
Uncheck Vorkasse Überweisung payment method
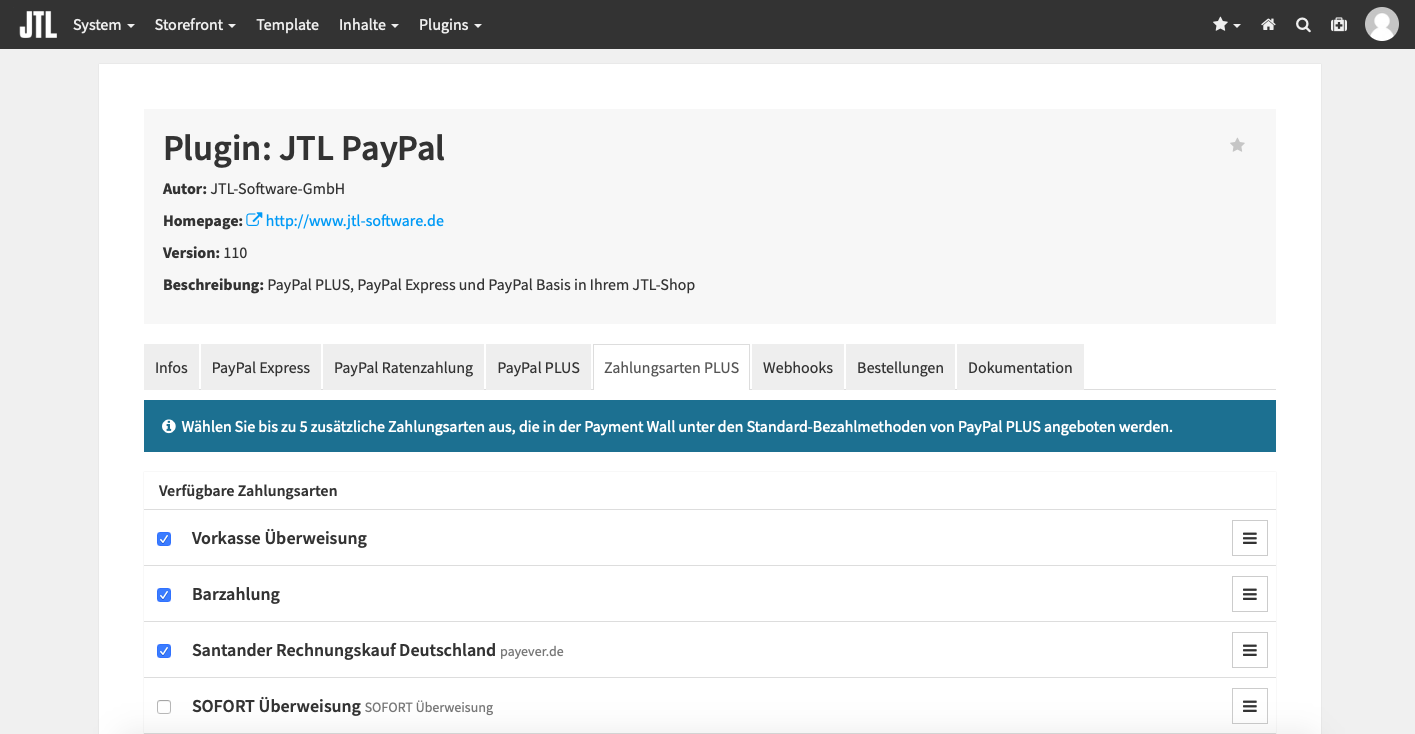click(164, 539)
